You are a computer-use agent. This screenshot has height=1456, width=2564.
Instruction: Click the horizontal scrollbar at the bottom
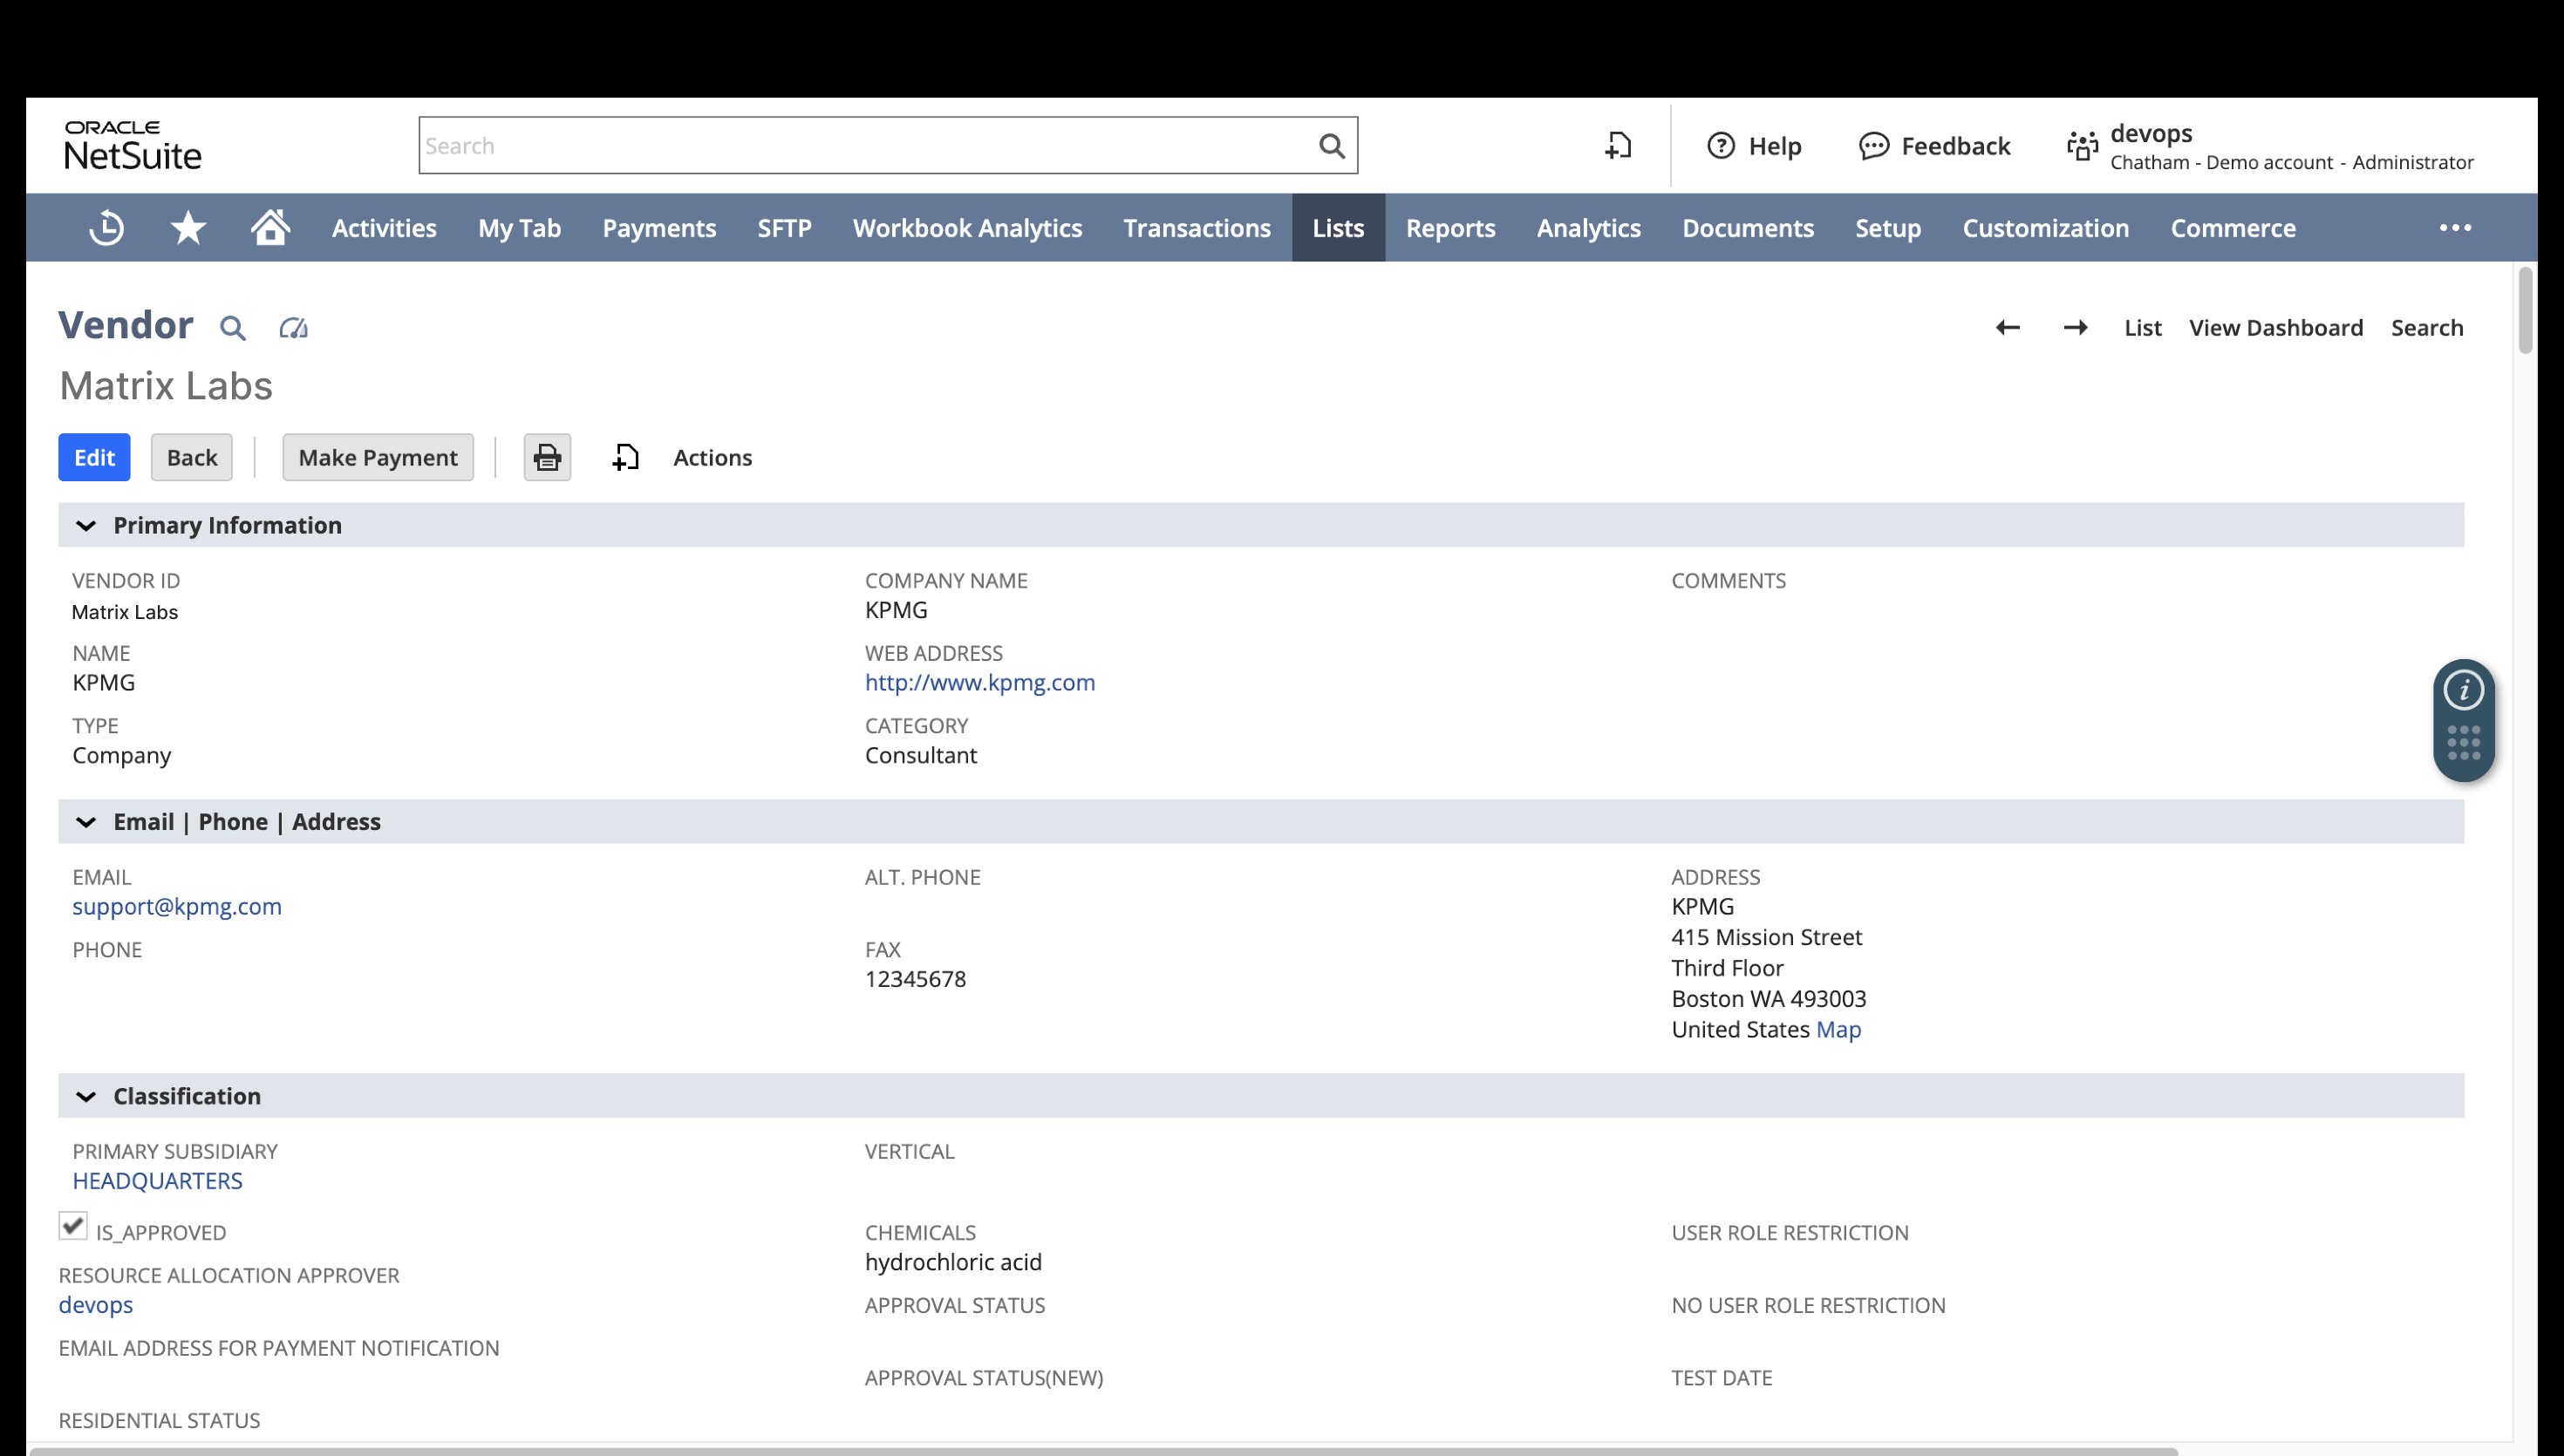[1104, 1451]
